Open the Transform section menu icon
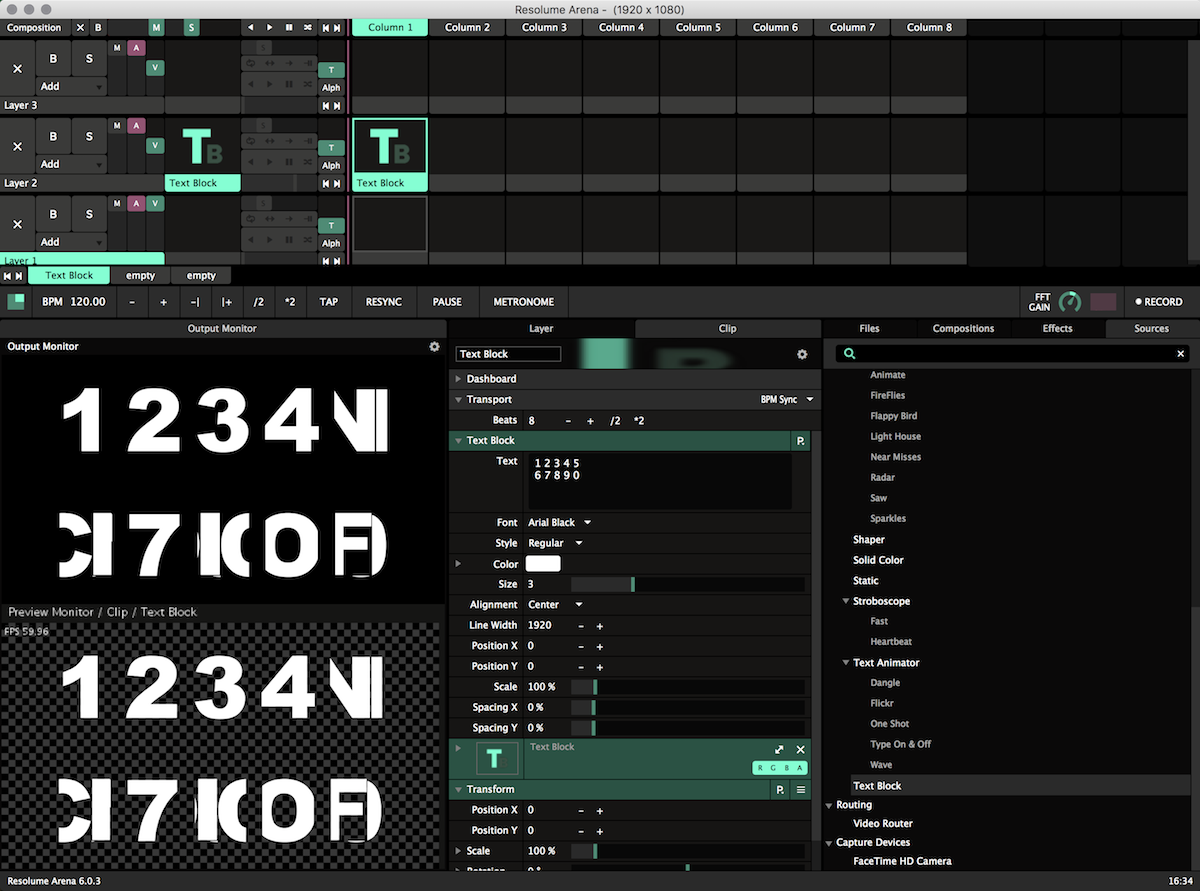The image size is (1200, 891). tap(800, 790)
